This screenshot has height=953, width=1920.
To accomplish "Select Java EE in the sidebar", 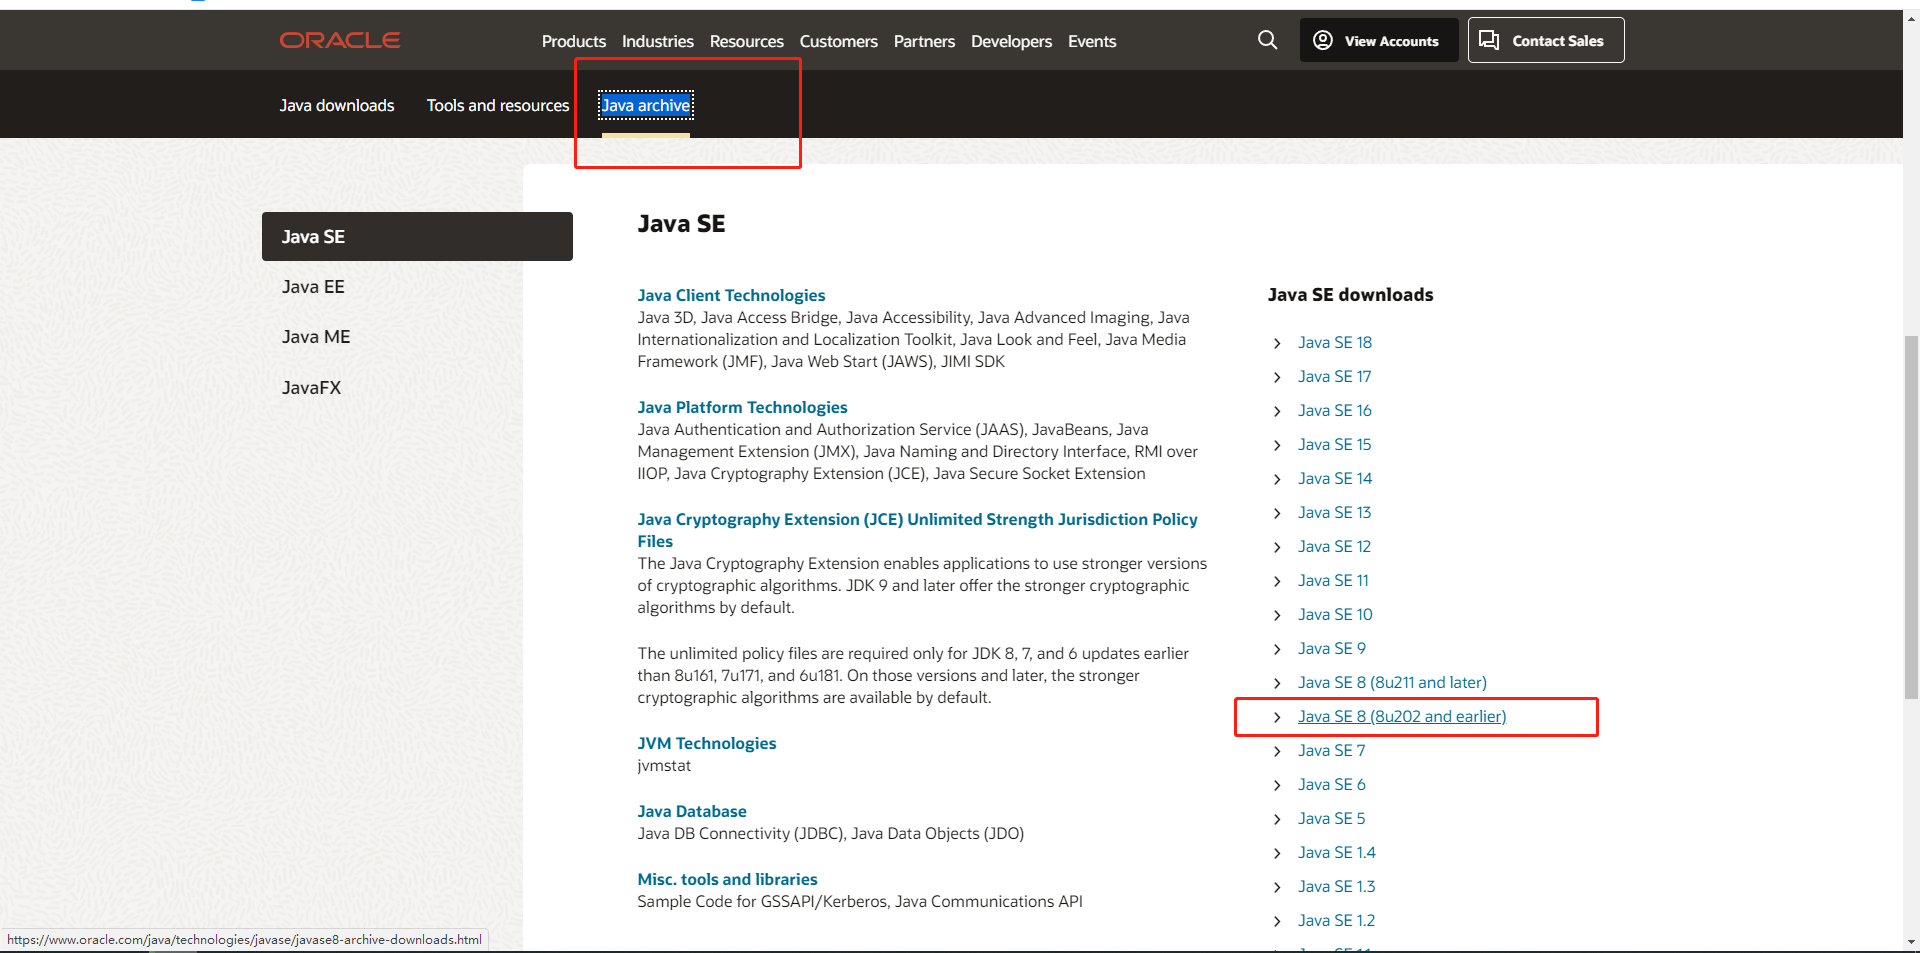I will pos(313,287).
